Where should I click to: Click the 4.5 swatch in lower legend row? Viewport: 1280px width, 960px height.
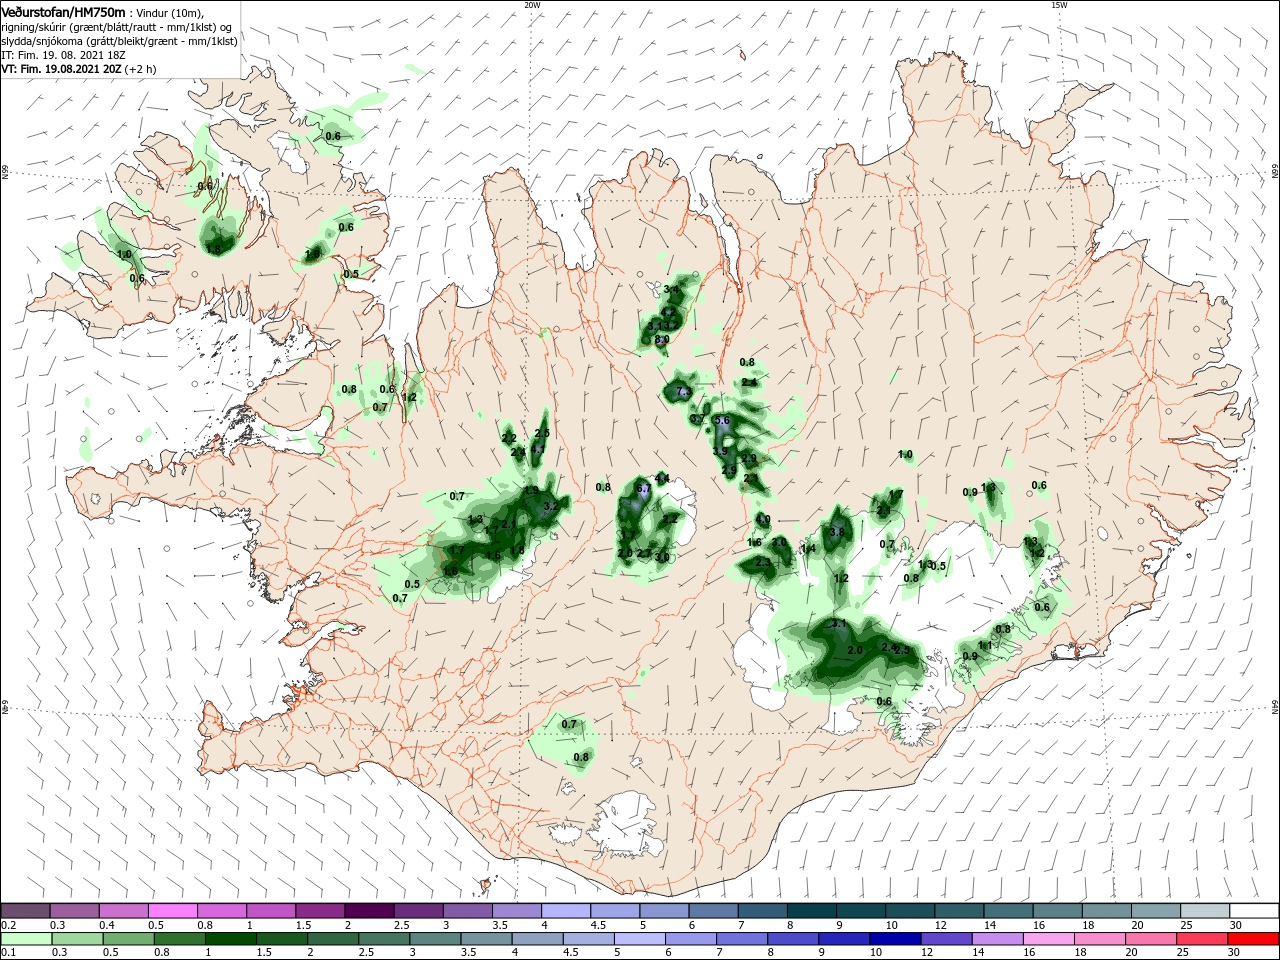coord(589,939)
